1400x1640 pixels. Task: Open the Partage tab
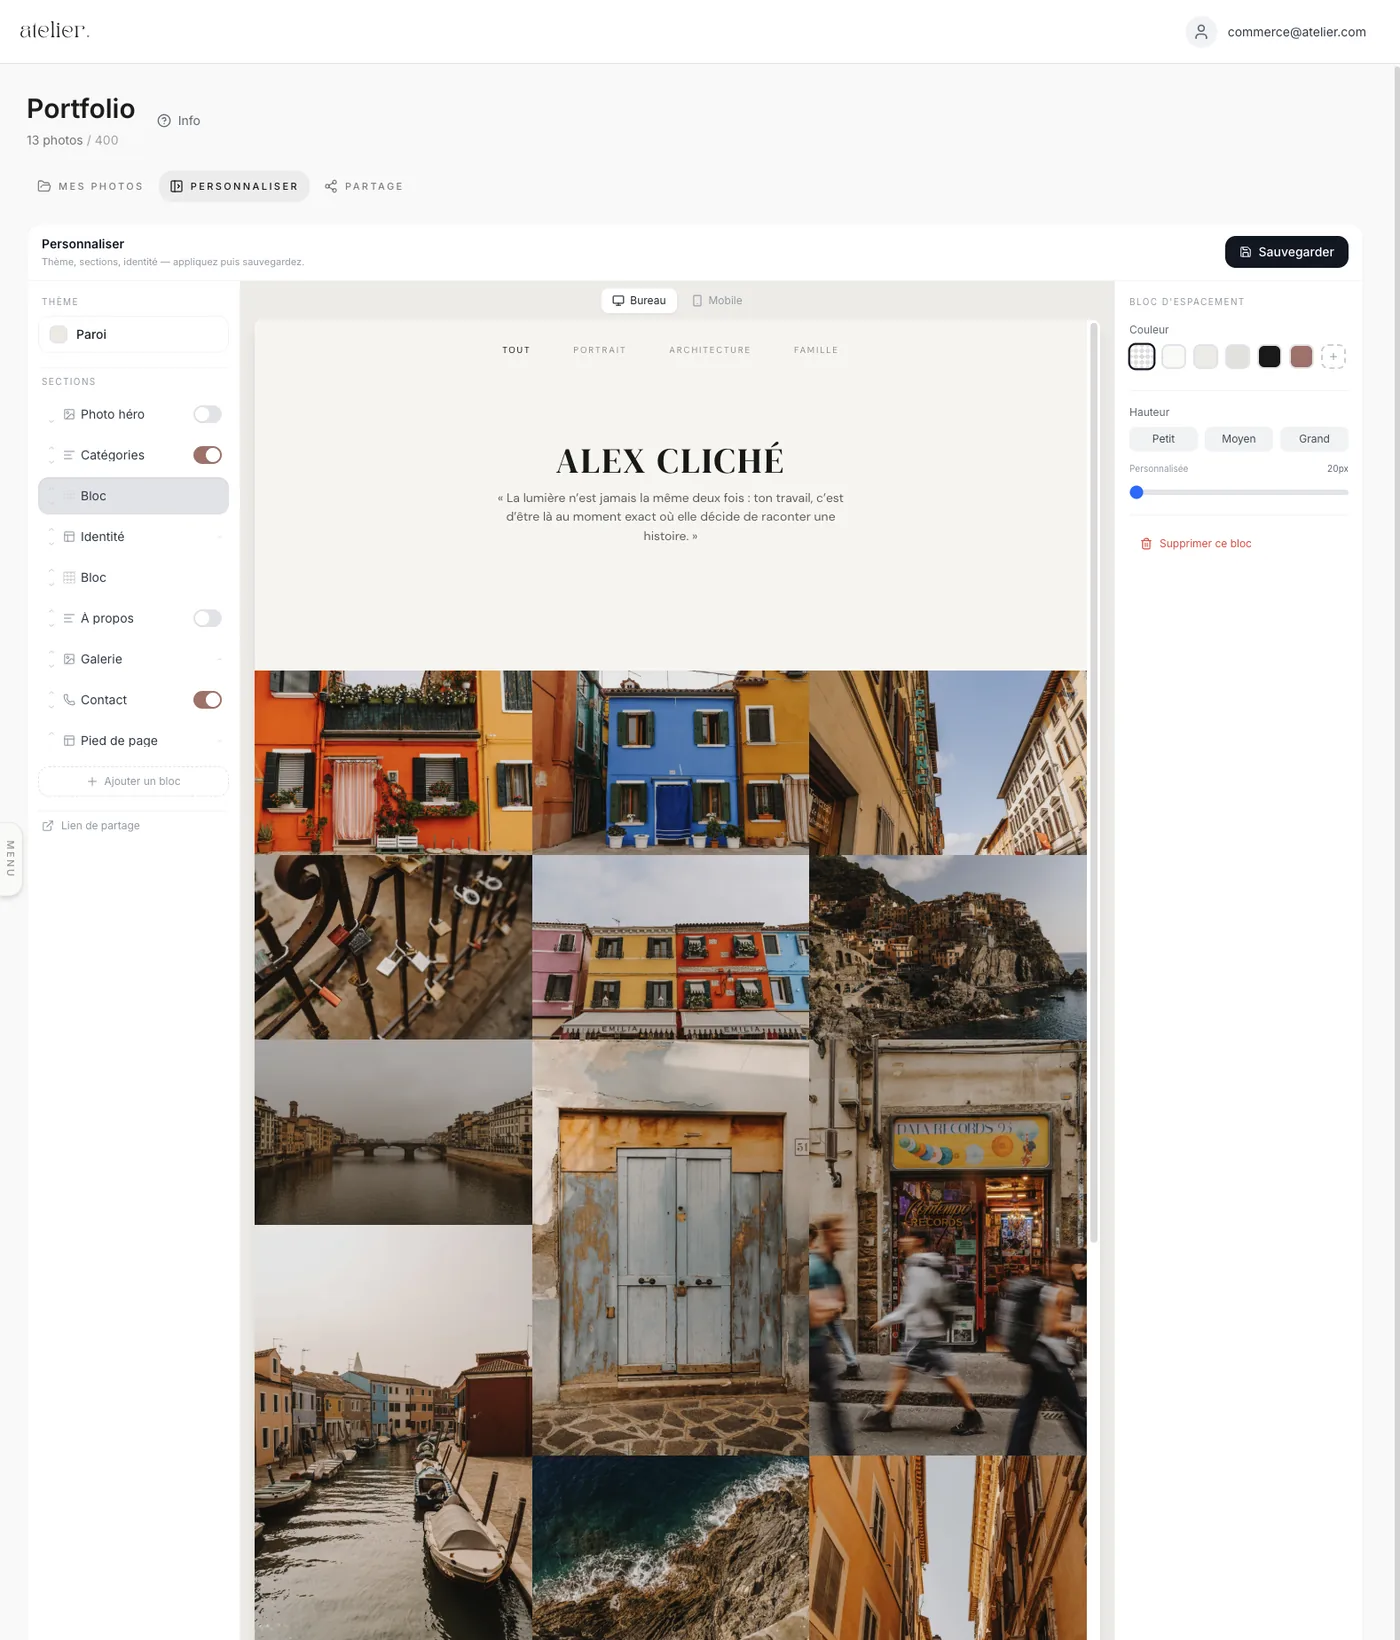click(364, 187)
